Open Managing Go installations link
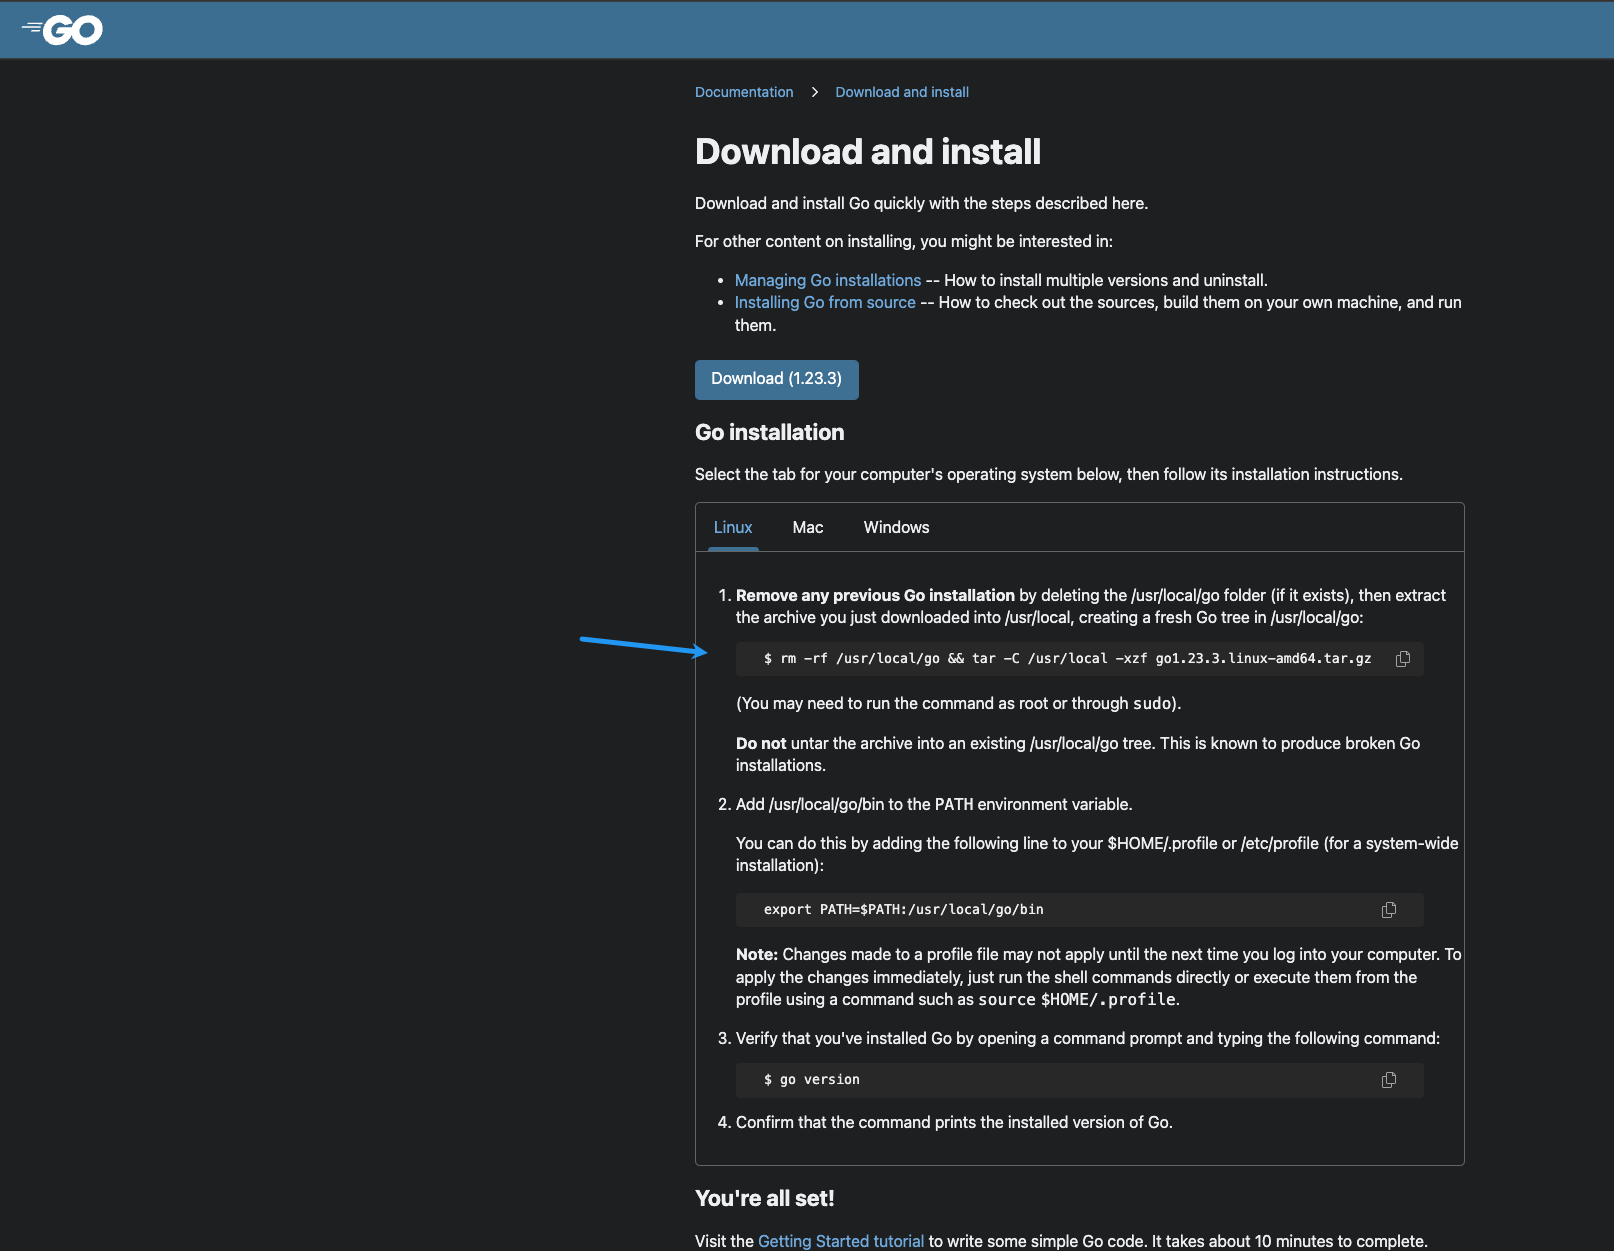1614x1251 pixels. click(827, 280)
